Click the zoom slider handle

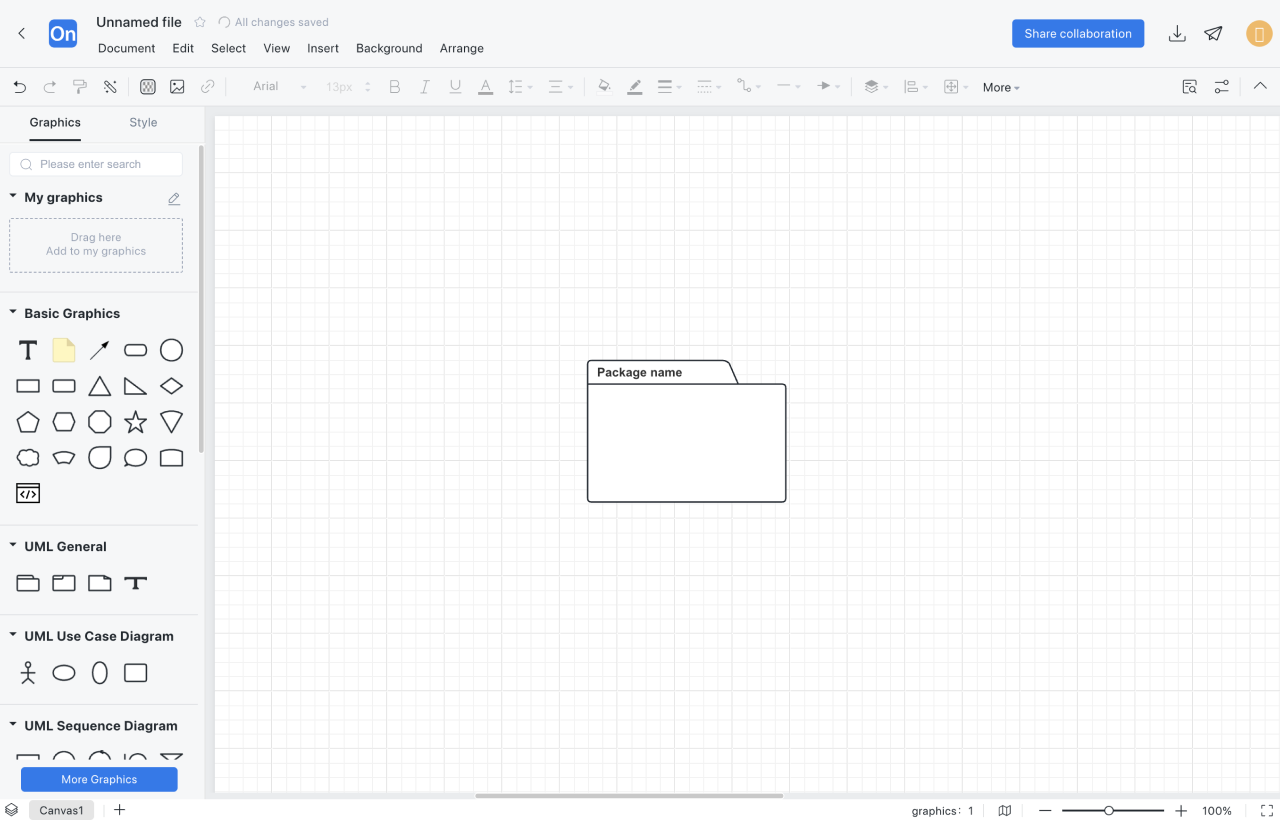(x=1109, y=810)
